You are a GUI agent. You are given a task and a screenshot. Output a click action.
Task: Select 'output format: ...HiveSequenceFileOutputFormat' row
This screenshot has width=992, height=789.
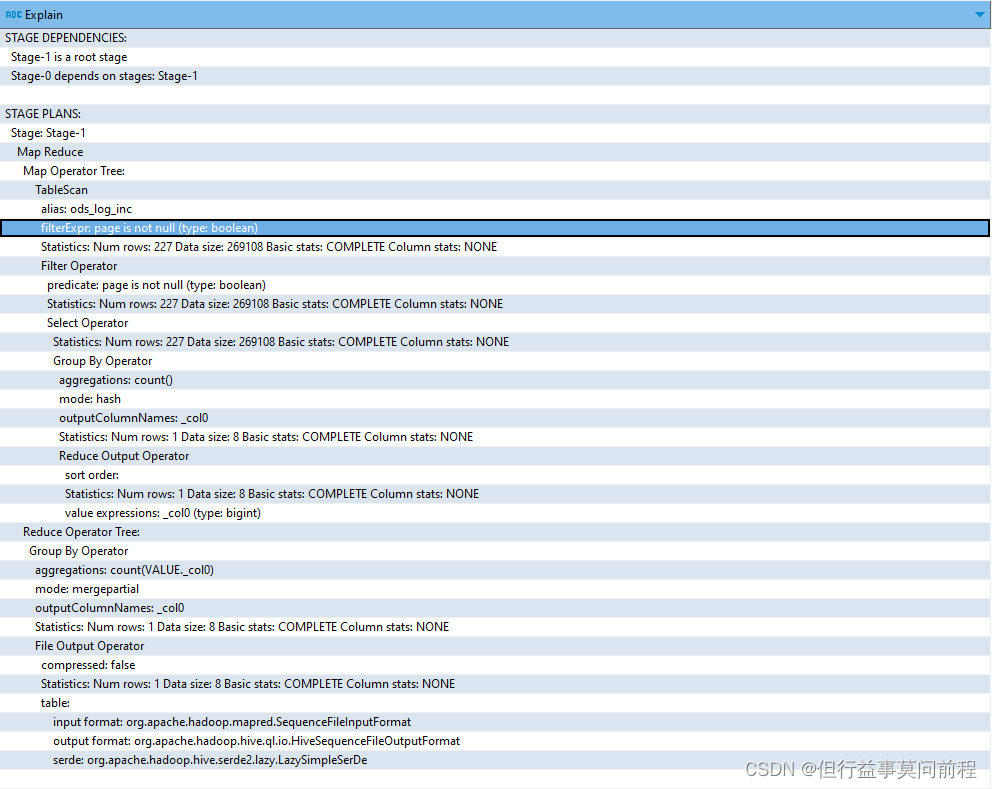(x=495, y=740)
